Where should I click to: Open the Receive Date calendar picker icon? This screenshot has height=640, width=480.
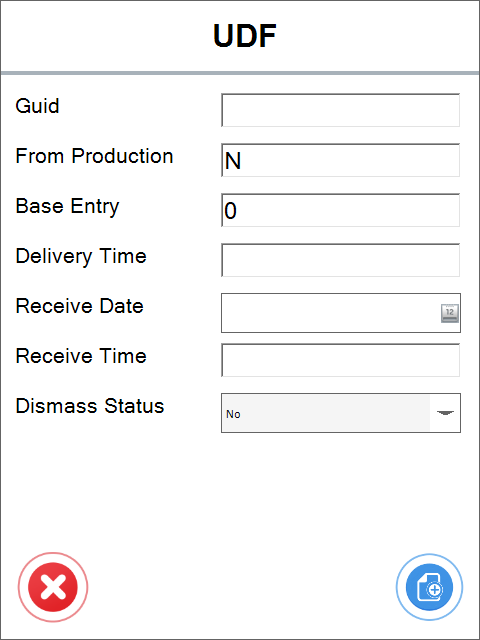click(x=450, y=313)
